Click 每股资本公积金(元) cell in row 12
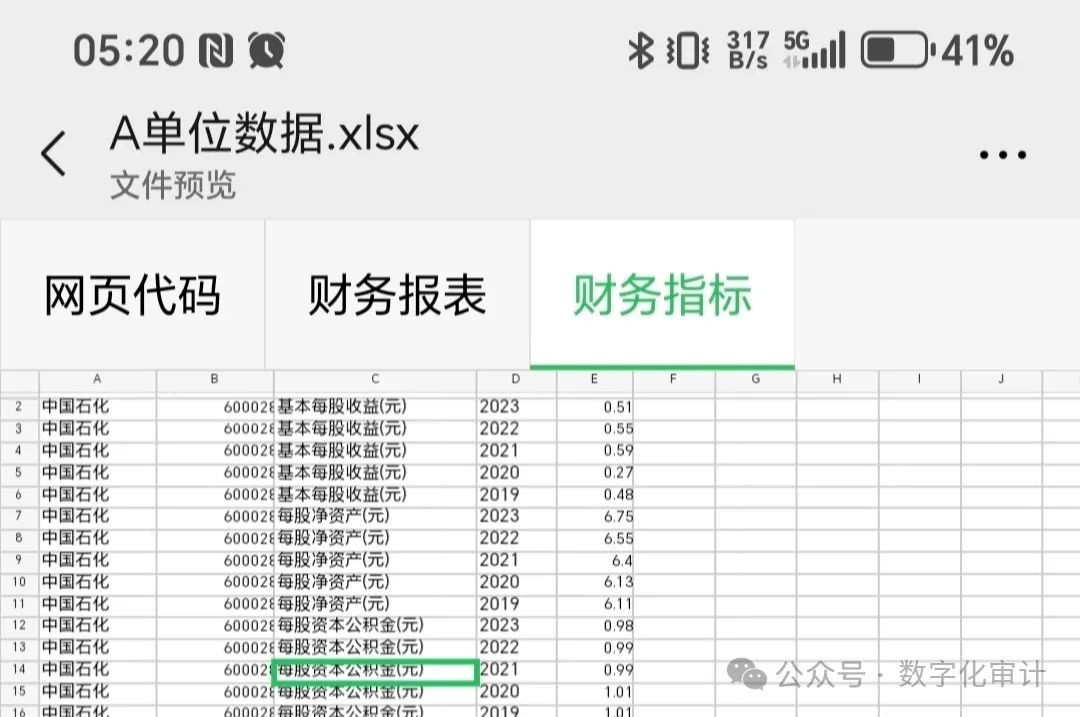Screen dimensions: 1080x717 point(375,625)
